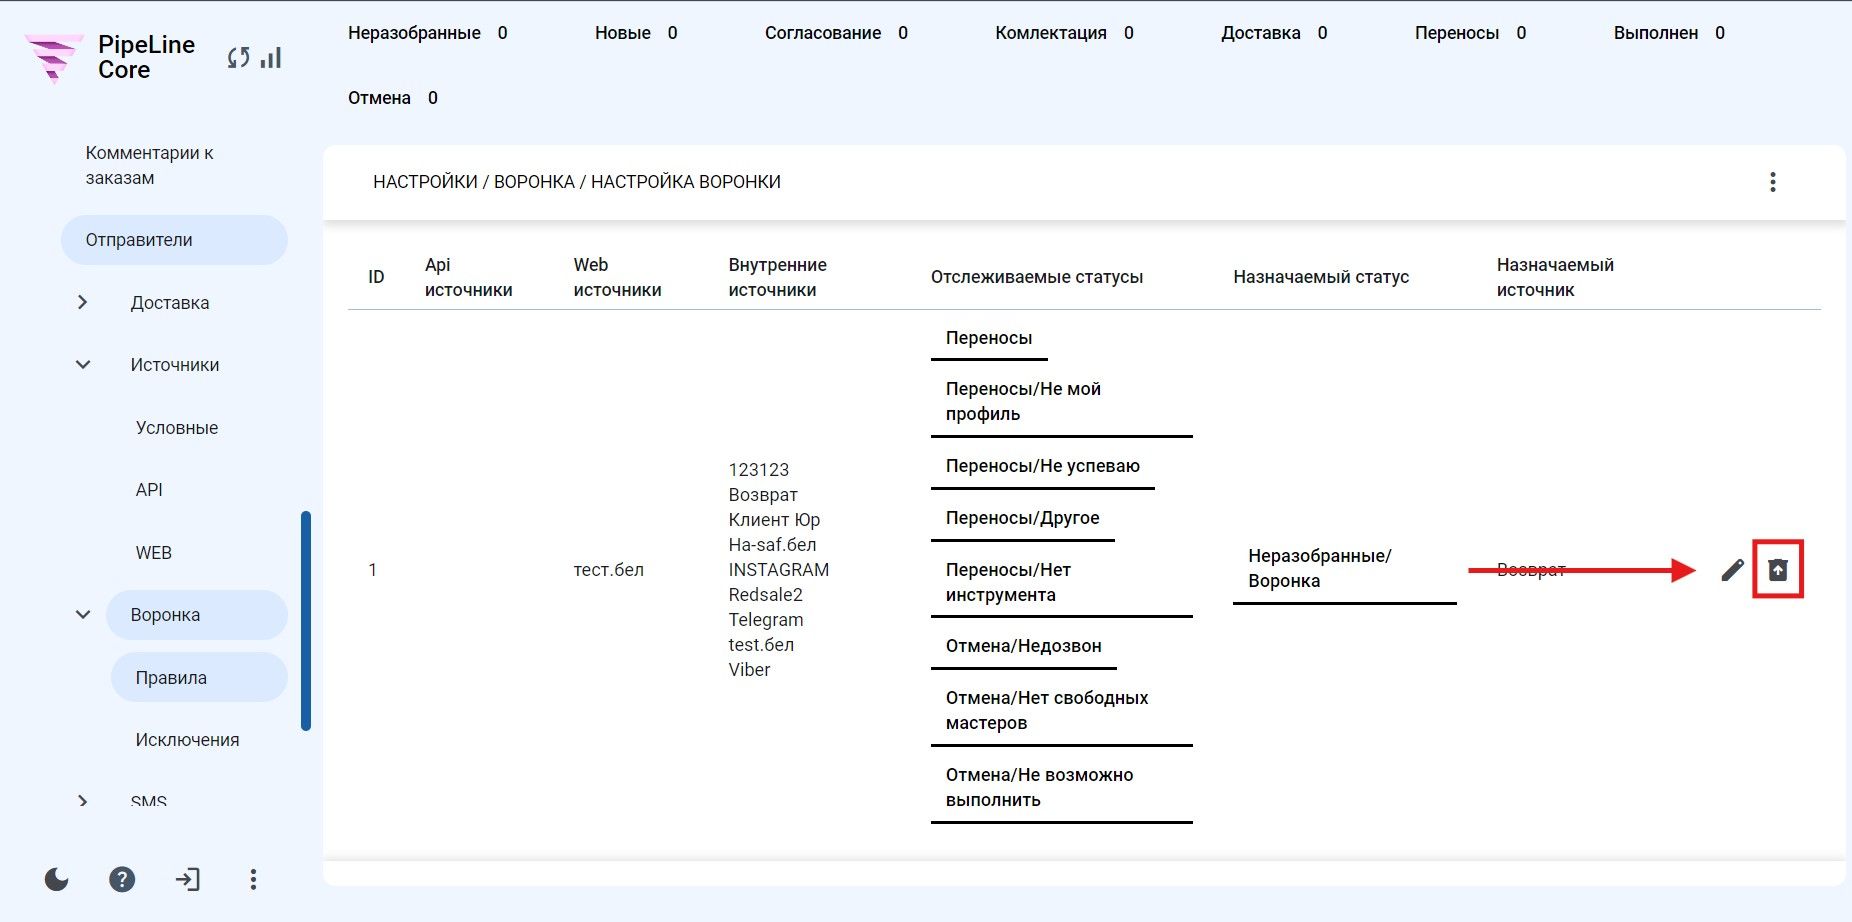The height and width of the screenshot is (922, 1852).
Task: Click the Новые status counter
Action: pos(636,33)
